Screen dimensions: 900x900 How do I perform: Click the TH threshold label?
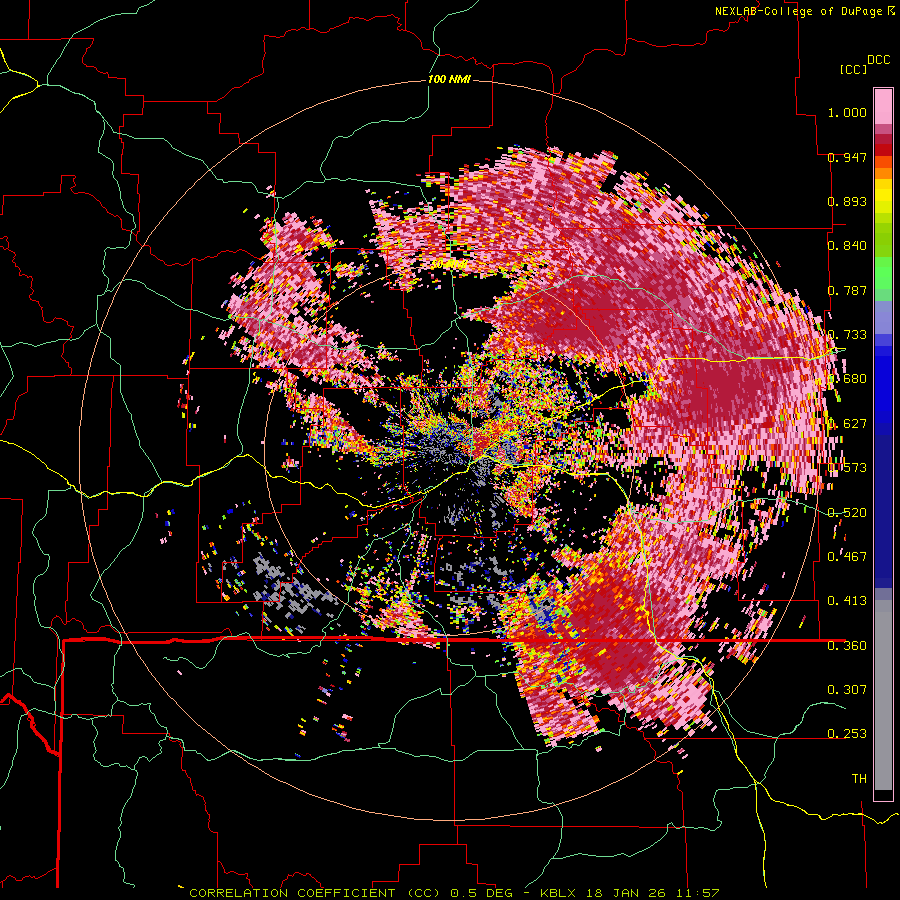coord(859,779)
